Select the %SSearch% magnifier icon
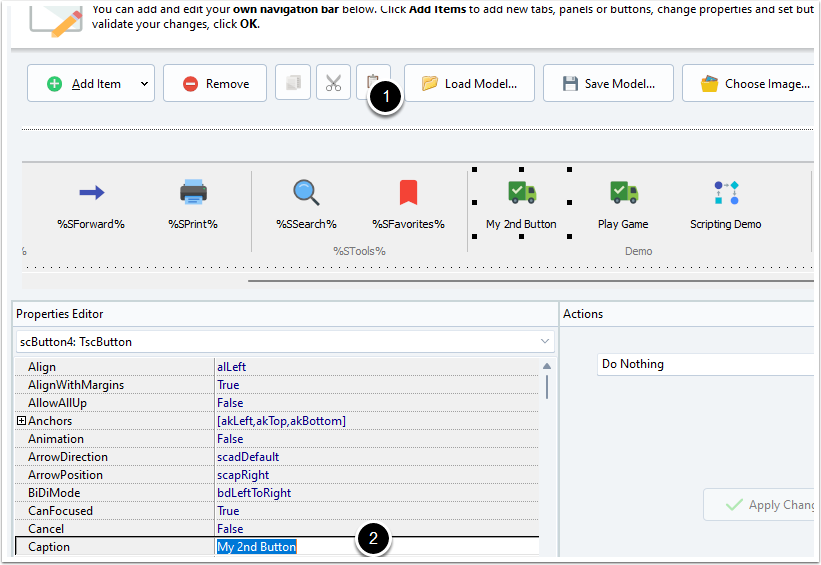The height and width of the screenshot is (565, 821). point(306,193)
